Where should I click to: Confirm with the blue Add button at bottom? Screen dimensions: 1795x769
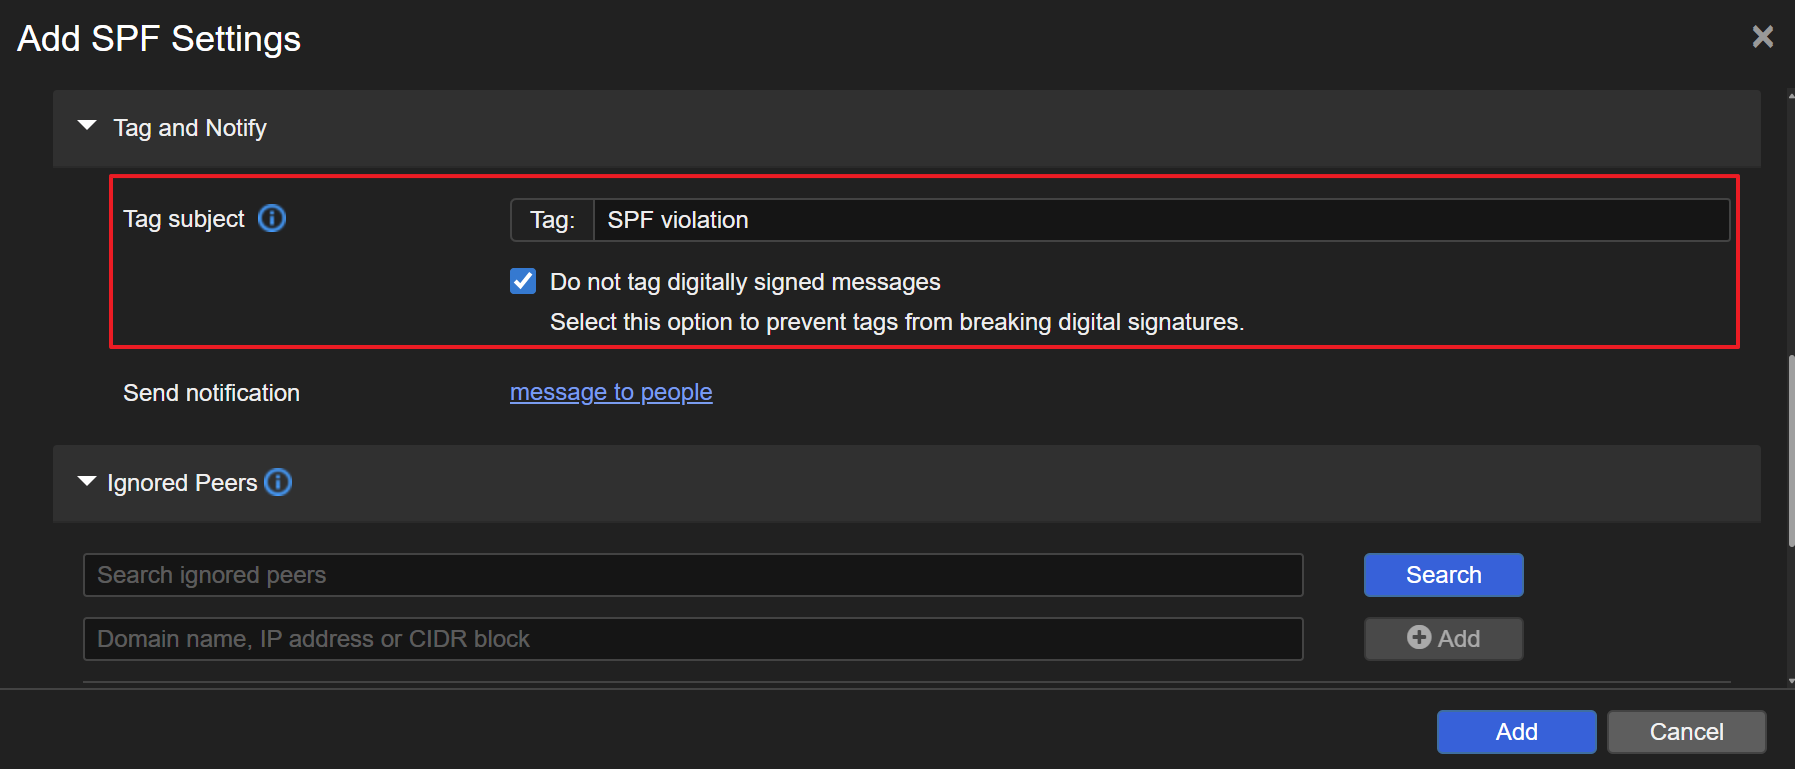pyautogui.click(x=1516, y=732)
